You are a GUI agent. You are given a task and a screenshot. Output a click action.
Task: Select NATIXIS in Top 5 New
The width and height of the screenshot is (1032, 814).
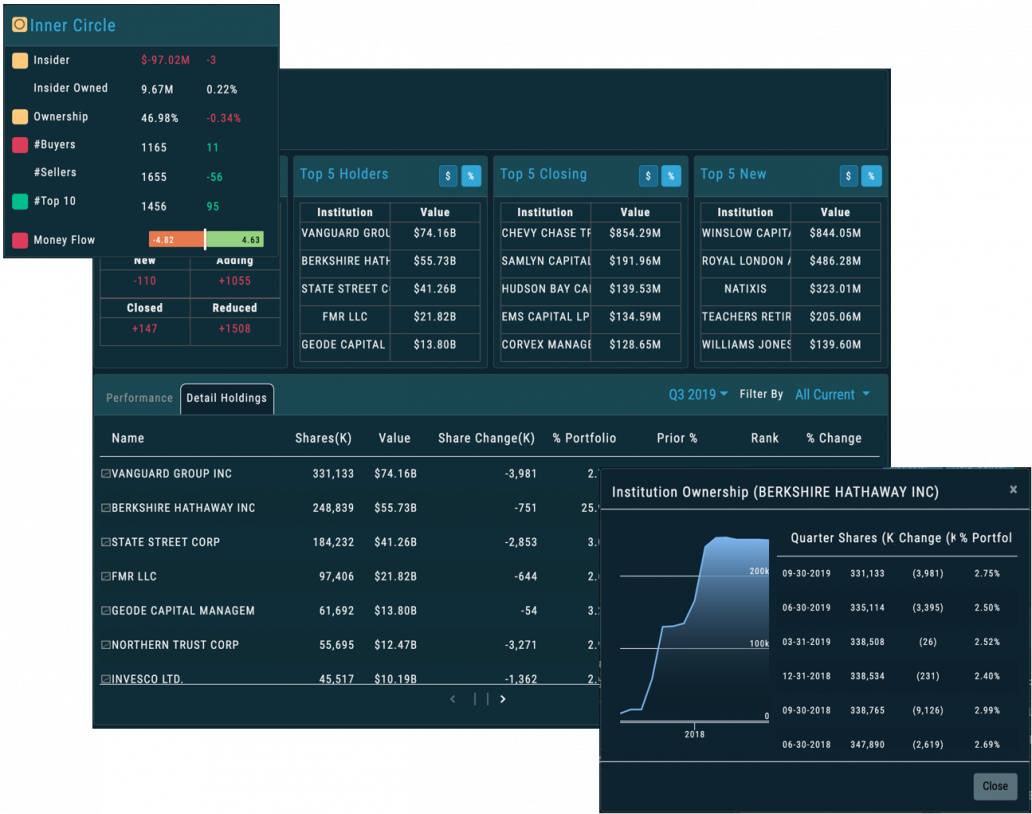coord(746,290)
